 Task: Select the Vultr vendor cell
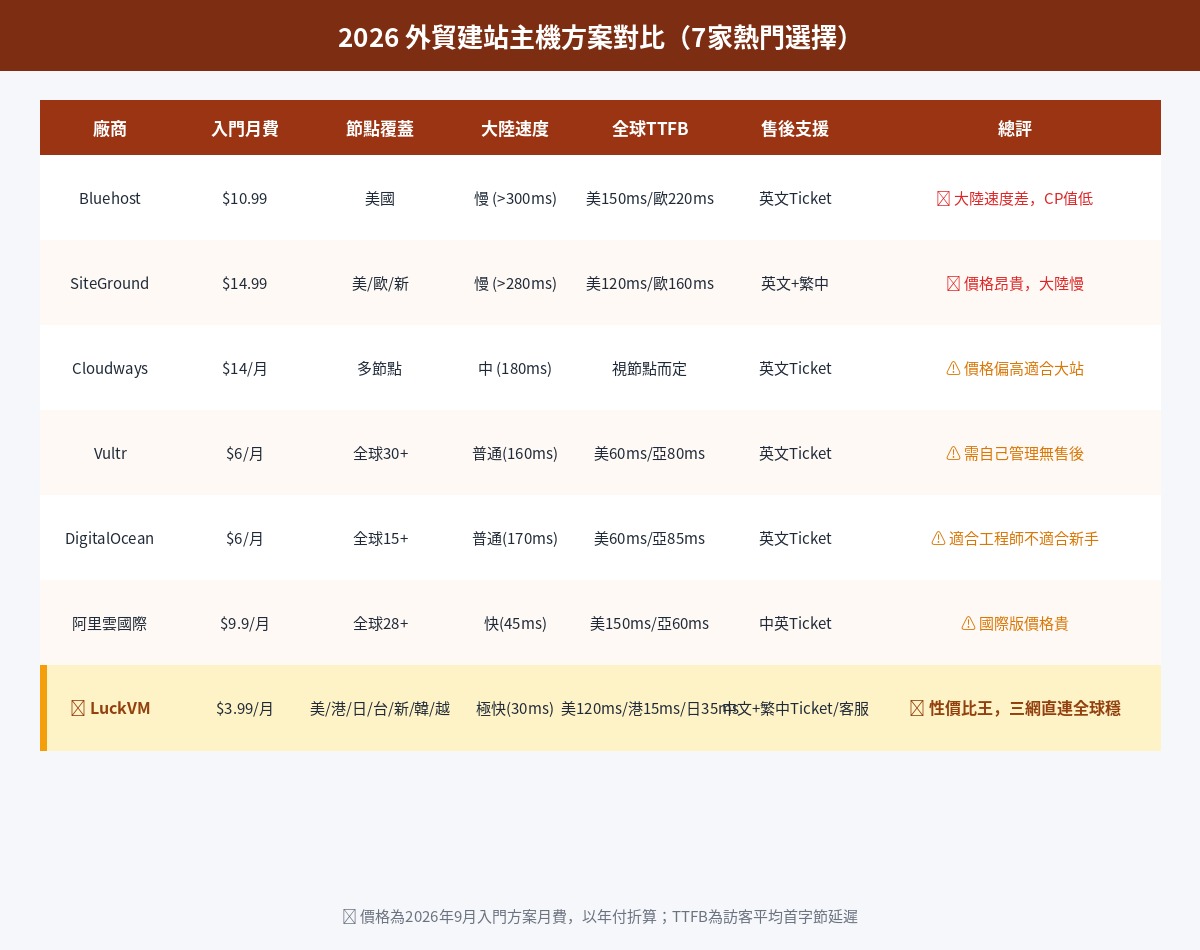click(110, 453)
